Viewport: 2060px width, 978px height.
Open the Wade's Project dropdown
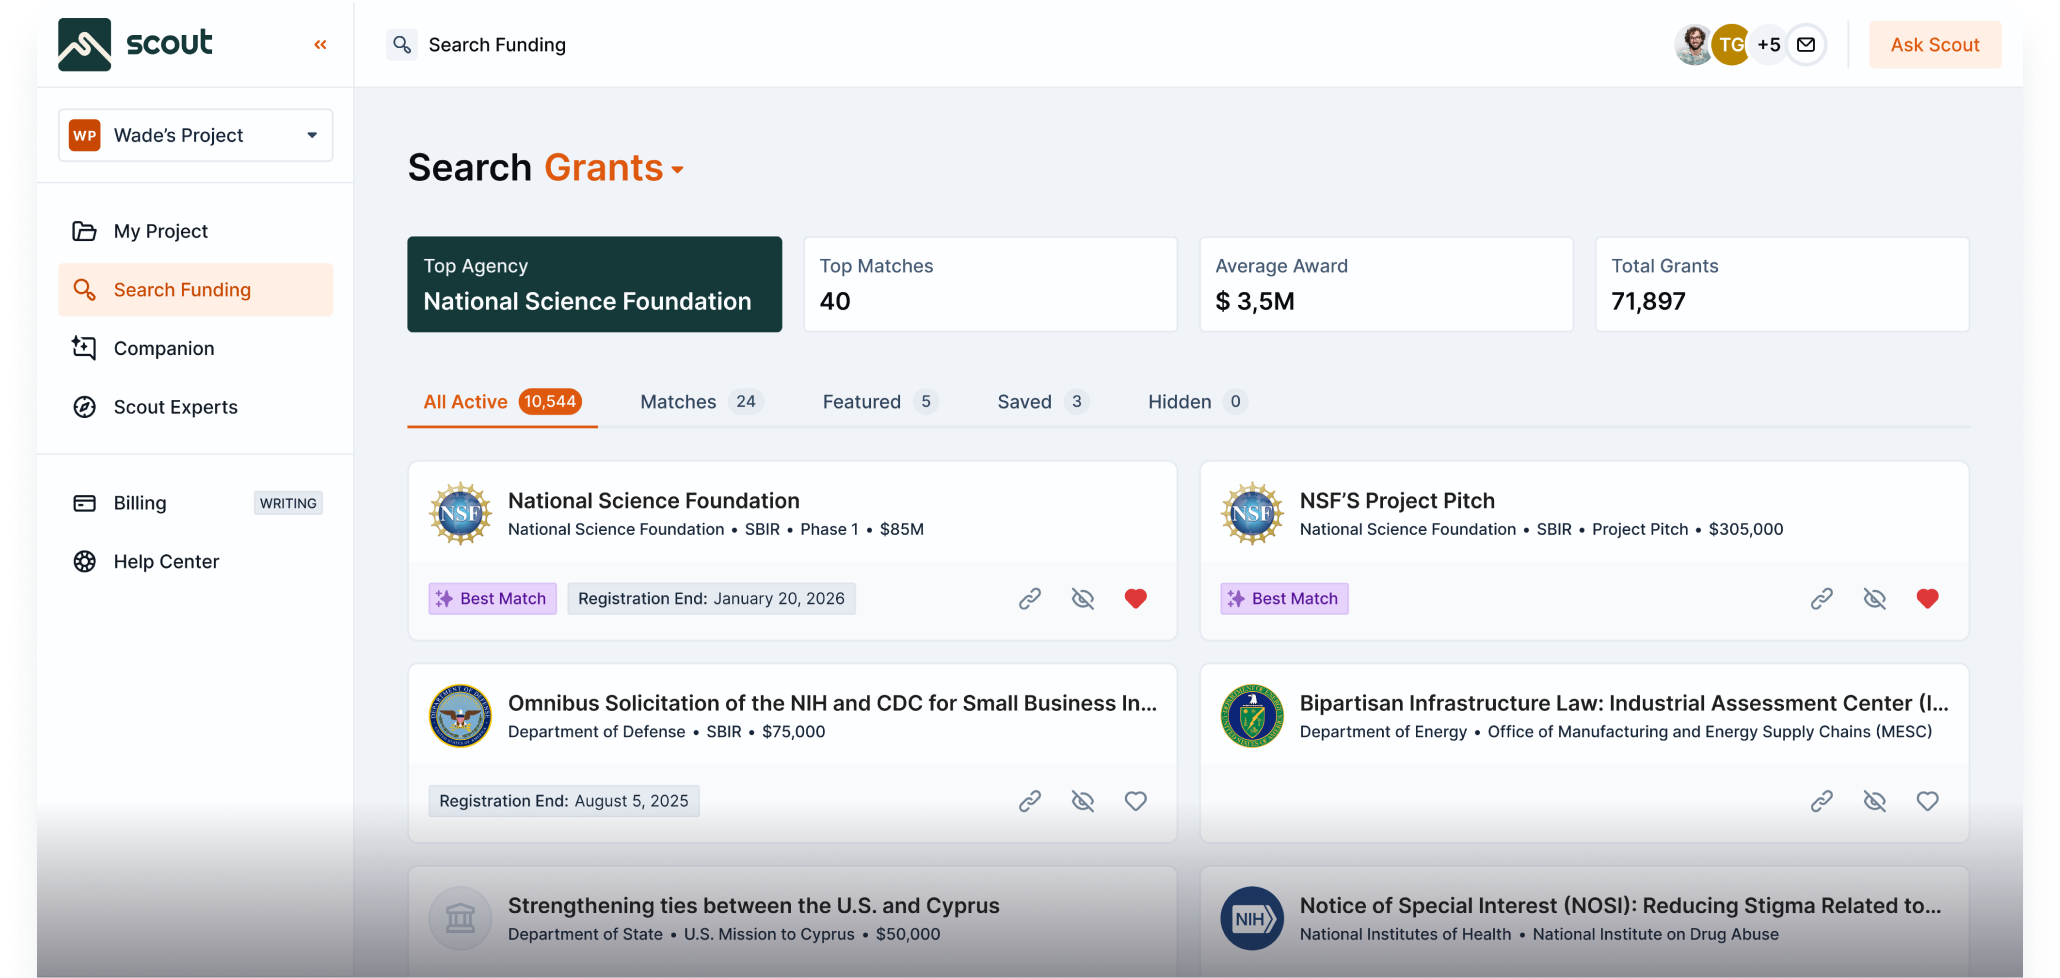(x=196, y=135)
